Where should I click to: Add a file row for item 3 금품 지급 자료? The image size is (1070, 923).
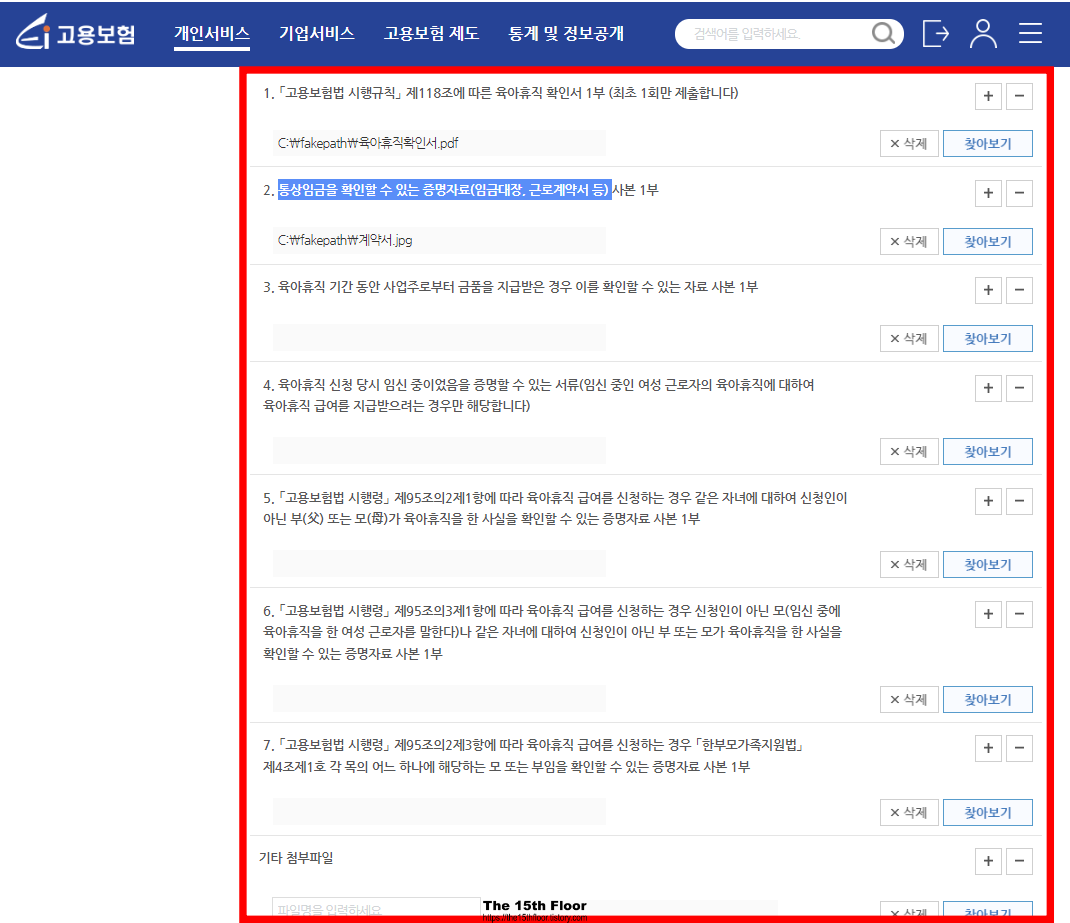987,290
